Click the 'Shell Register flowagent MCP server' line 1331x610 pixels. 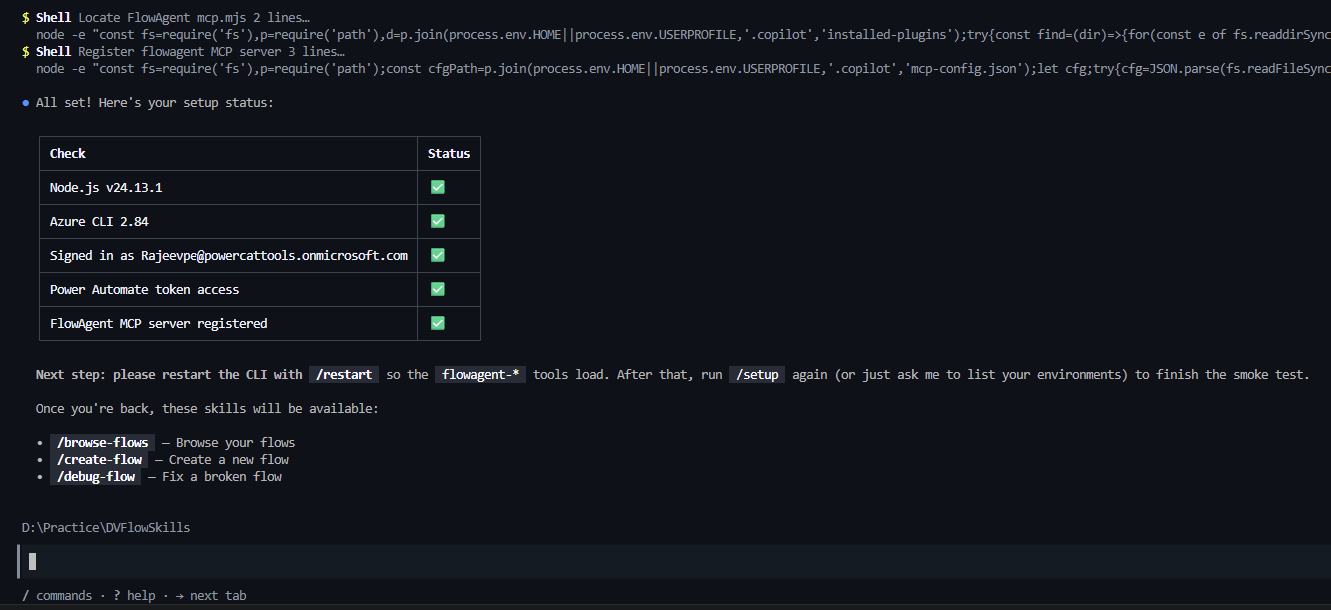[x=183, y=51]
